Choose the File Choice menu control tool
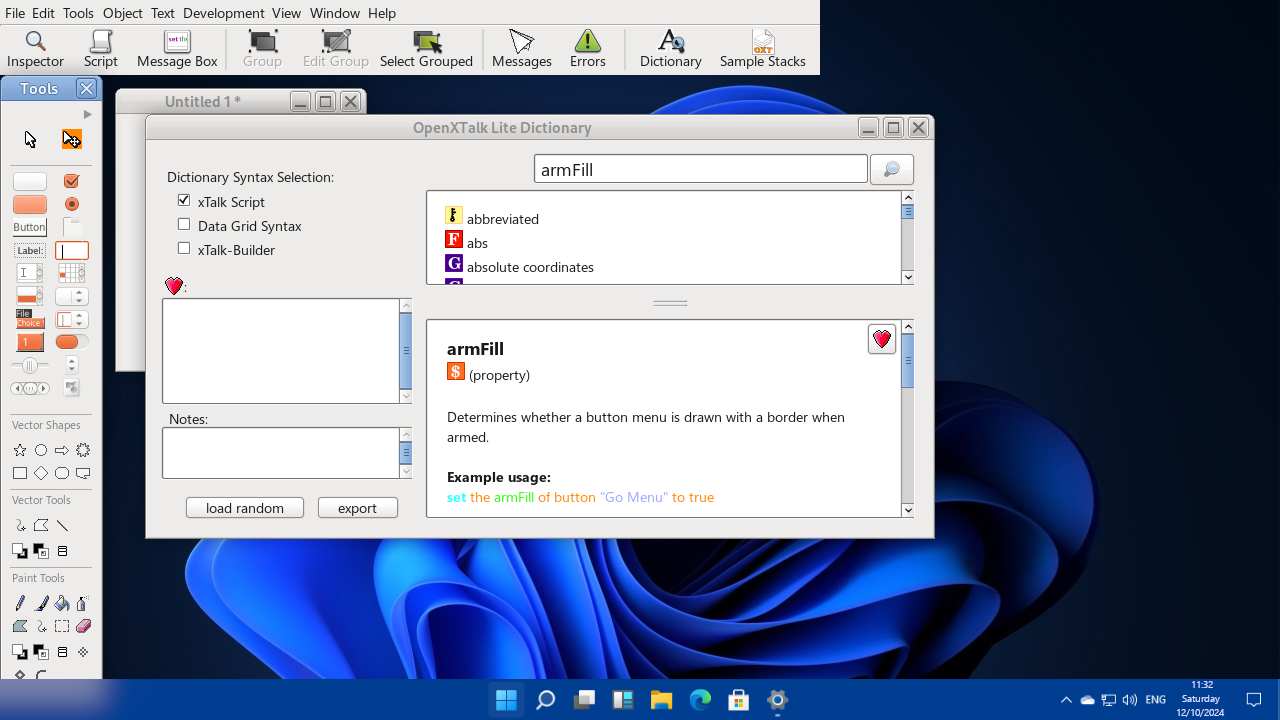1280x720 pixels. [x=29, y=319]
